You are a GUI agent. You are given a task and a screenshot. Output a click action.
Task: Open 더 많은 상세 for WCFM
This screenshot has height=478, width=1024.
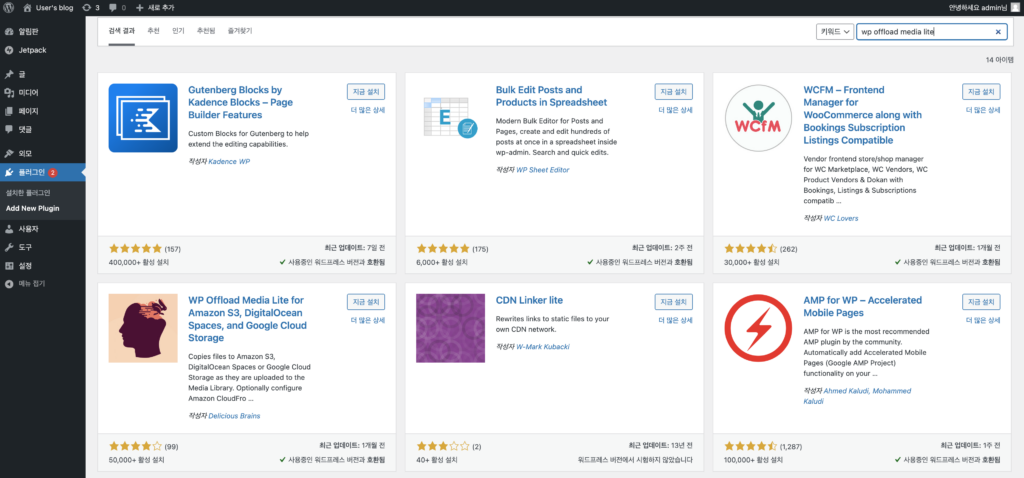click(984, 110)
